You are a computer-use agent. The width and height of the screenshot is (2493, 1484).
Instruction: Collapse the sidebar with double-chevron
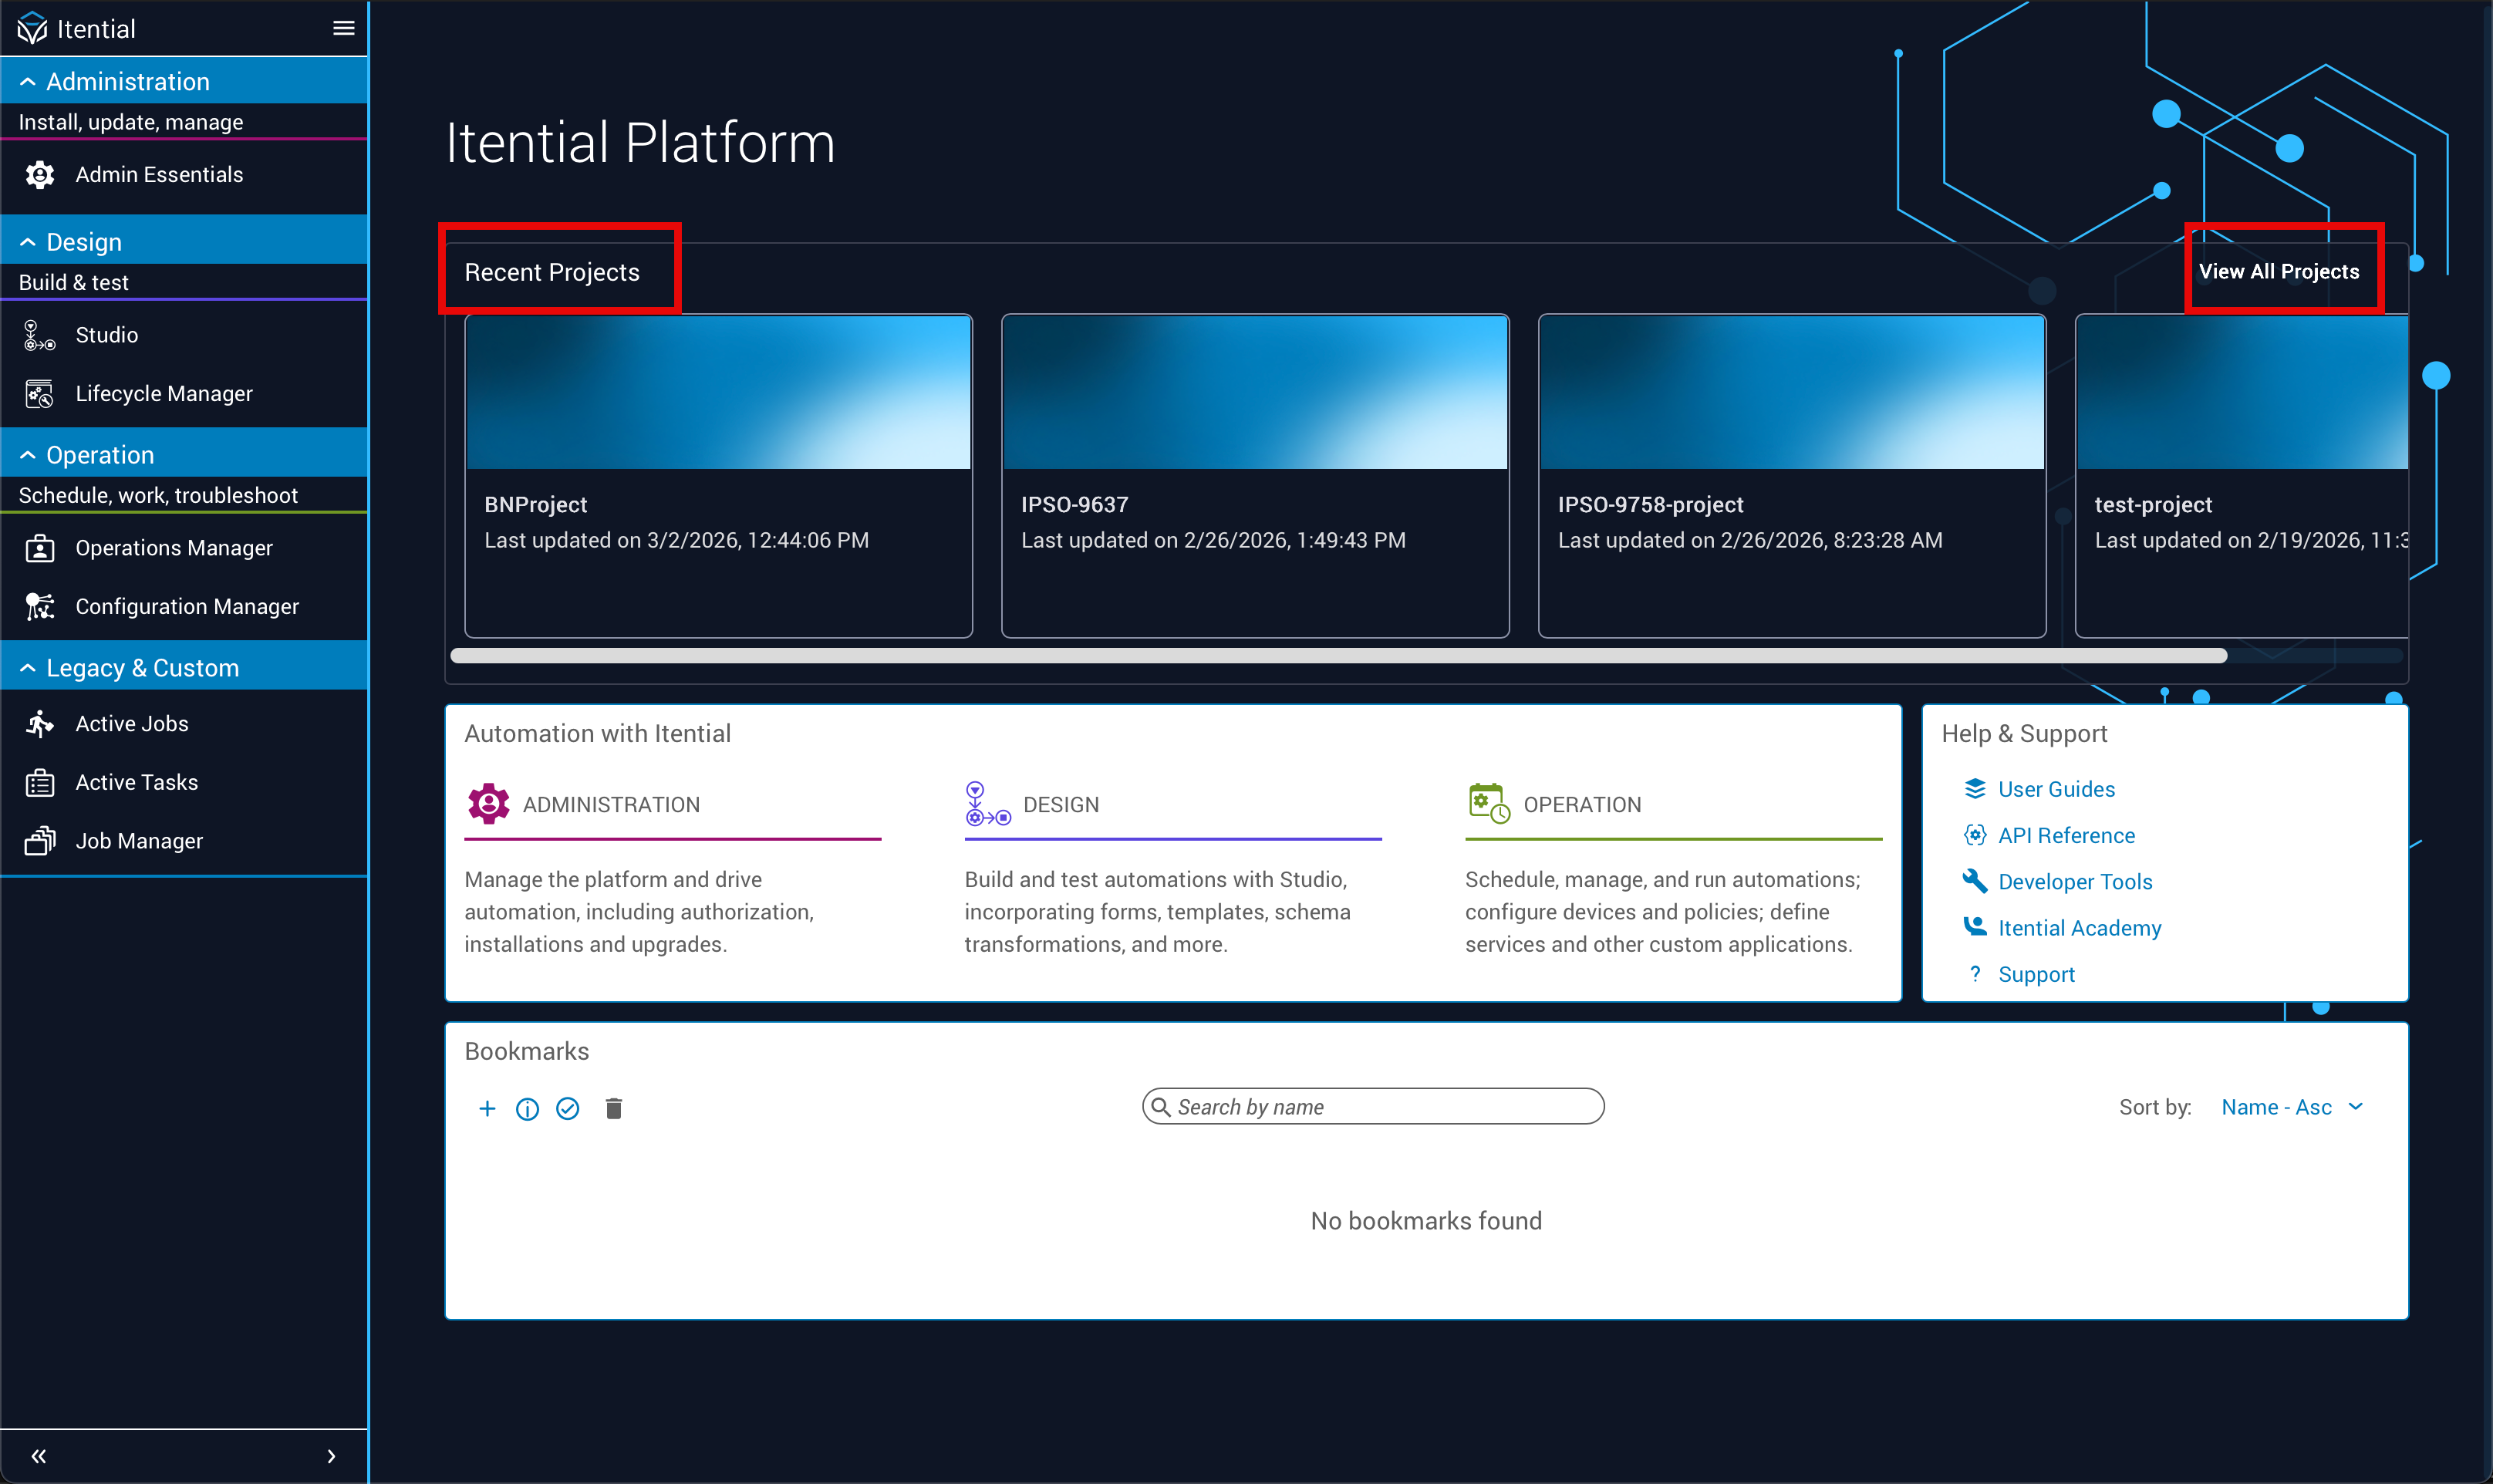pos(38,1456)
